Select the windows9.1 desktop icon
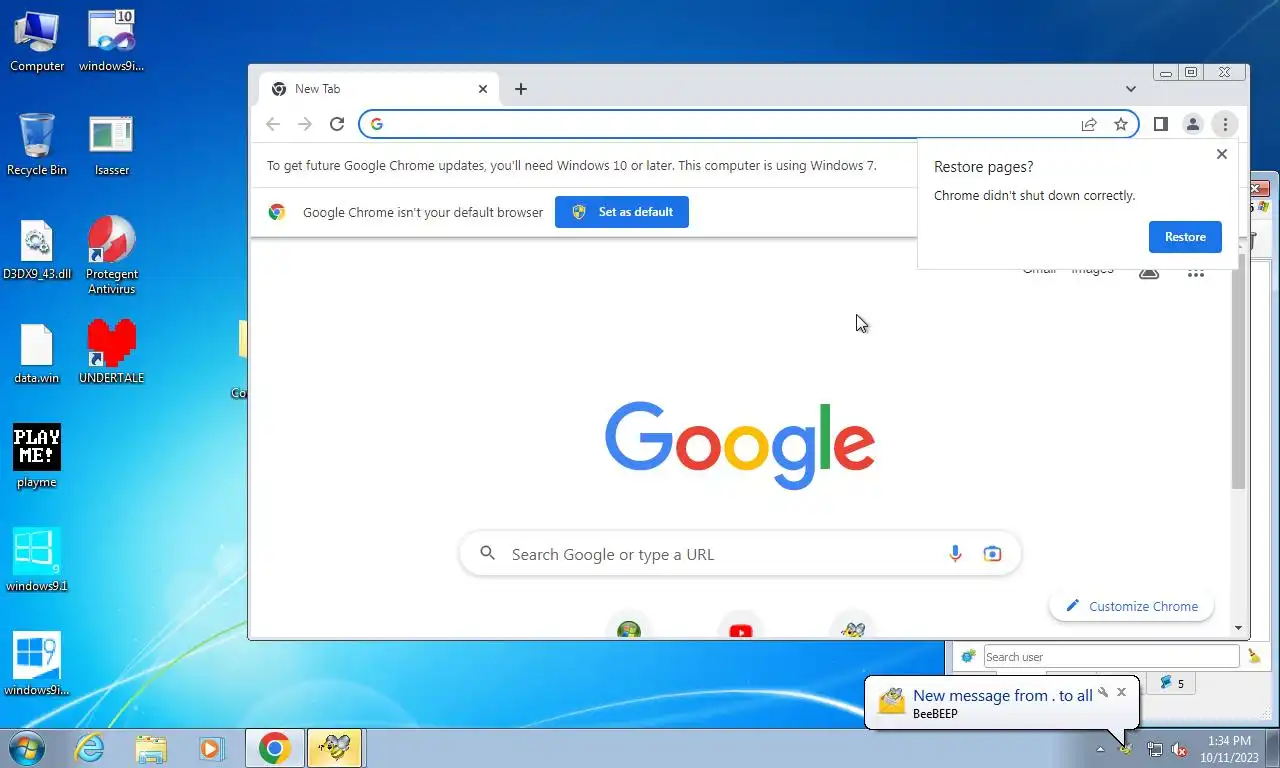This screenshot has height=768, width=1280. click(37, 559)
